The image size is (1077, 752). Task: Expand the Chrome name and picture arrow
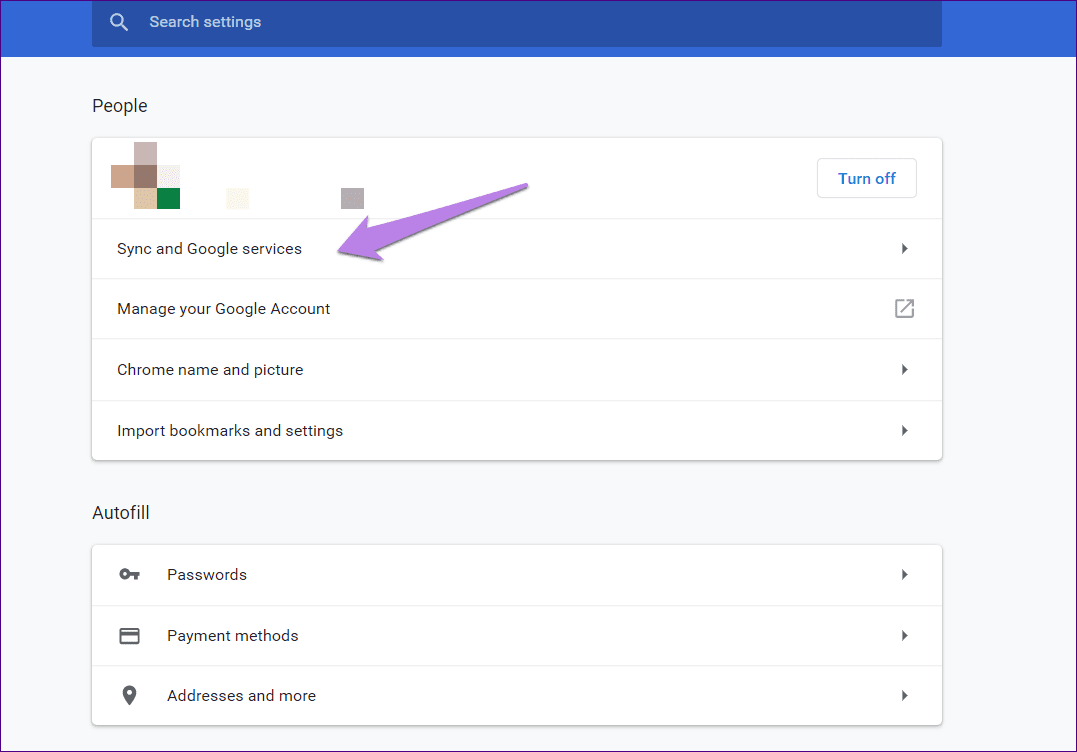coord(905,369)
